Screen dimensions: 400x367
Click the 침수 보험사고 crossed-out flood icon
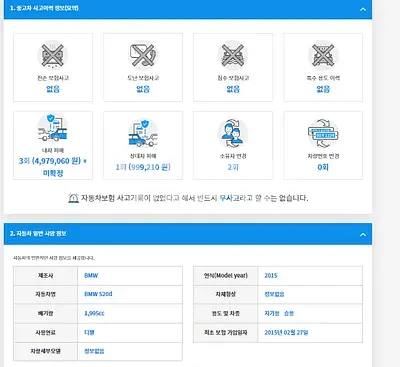[233, 55]
